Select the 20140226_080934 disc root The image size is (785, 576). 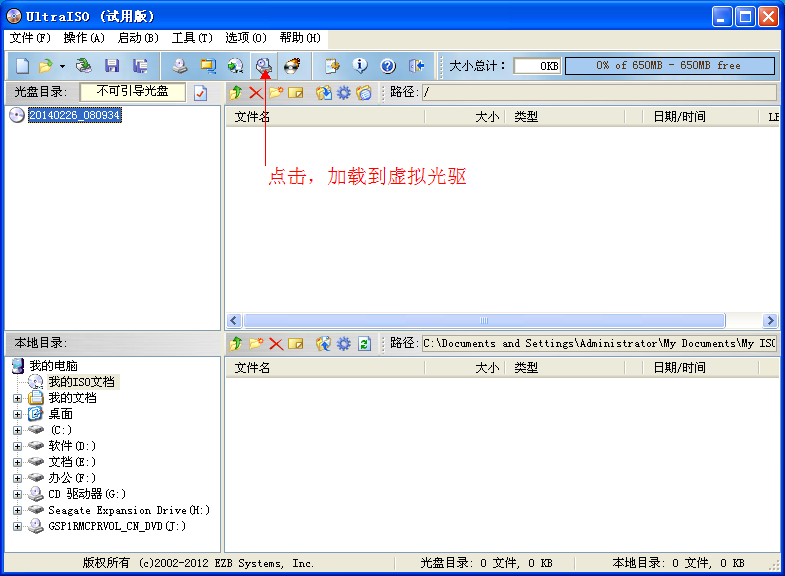(74, 115)
